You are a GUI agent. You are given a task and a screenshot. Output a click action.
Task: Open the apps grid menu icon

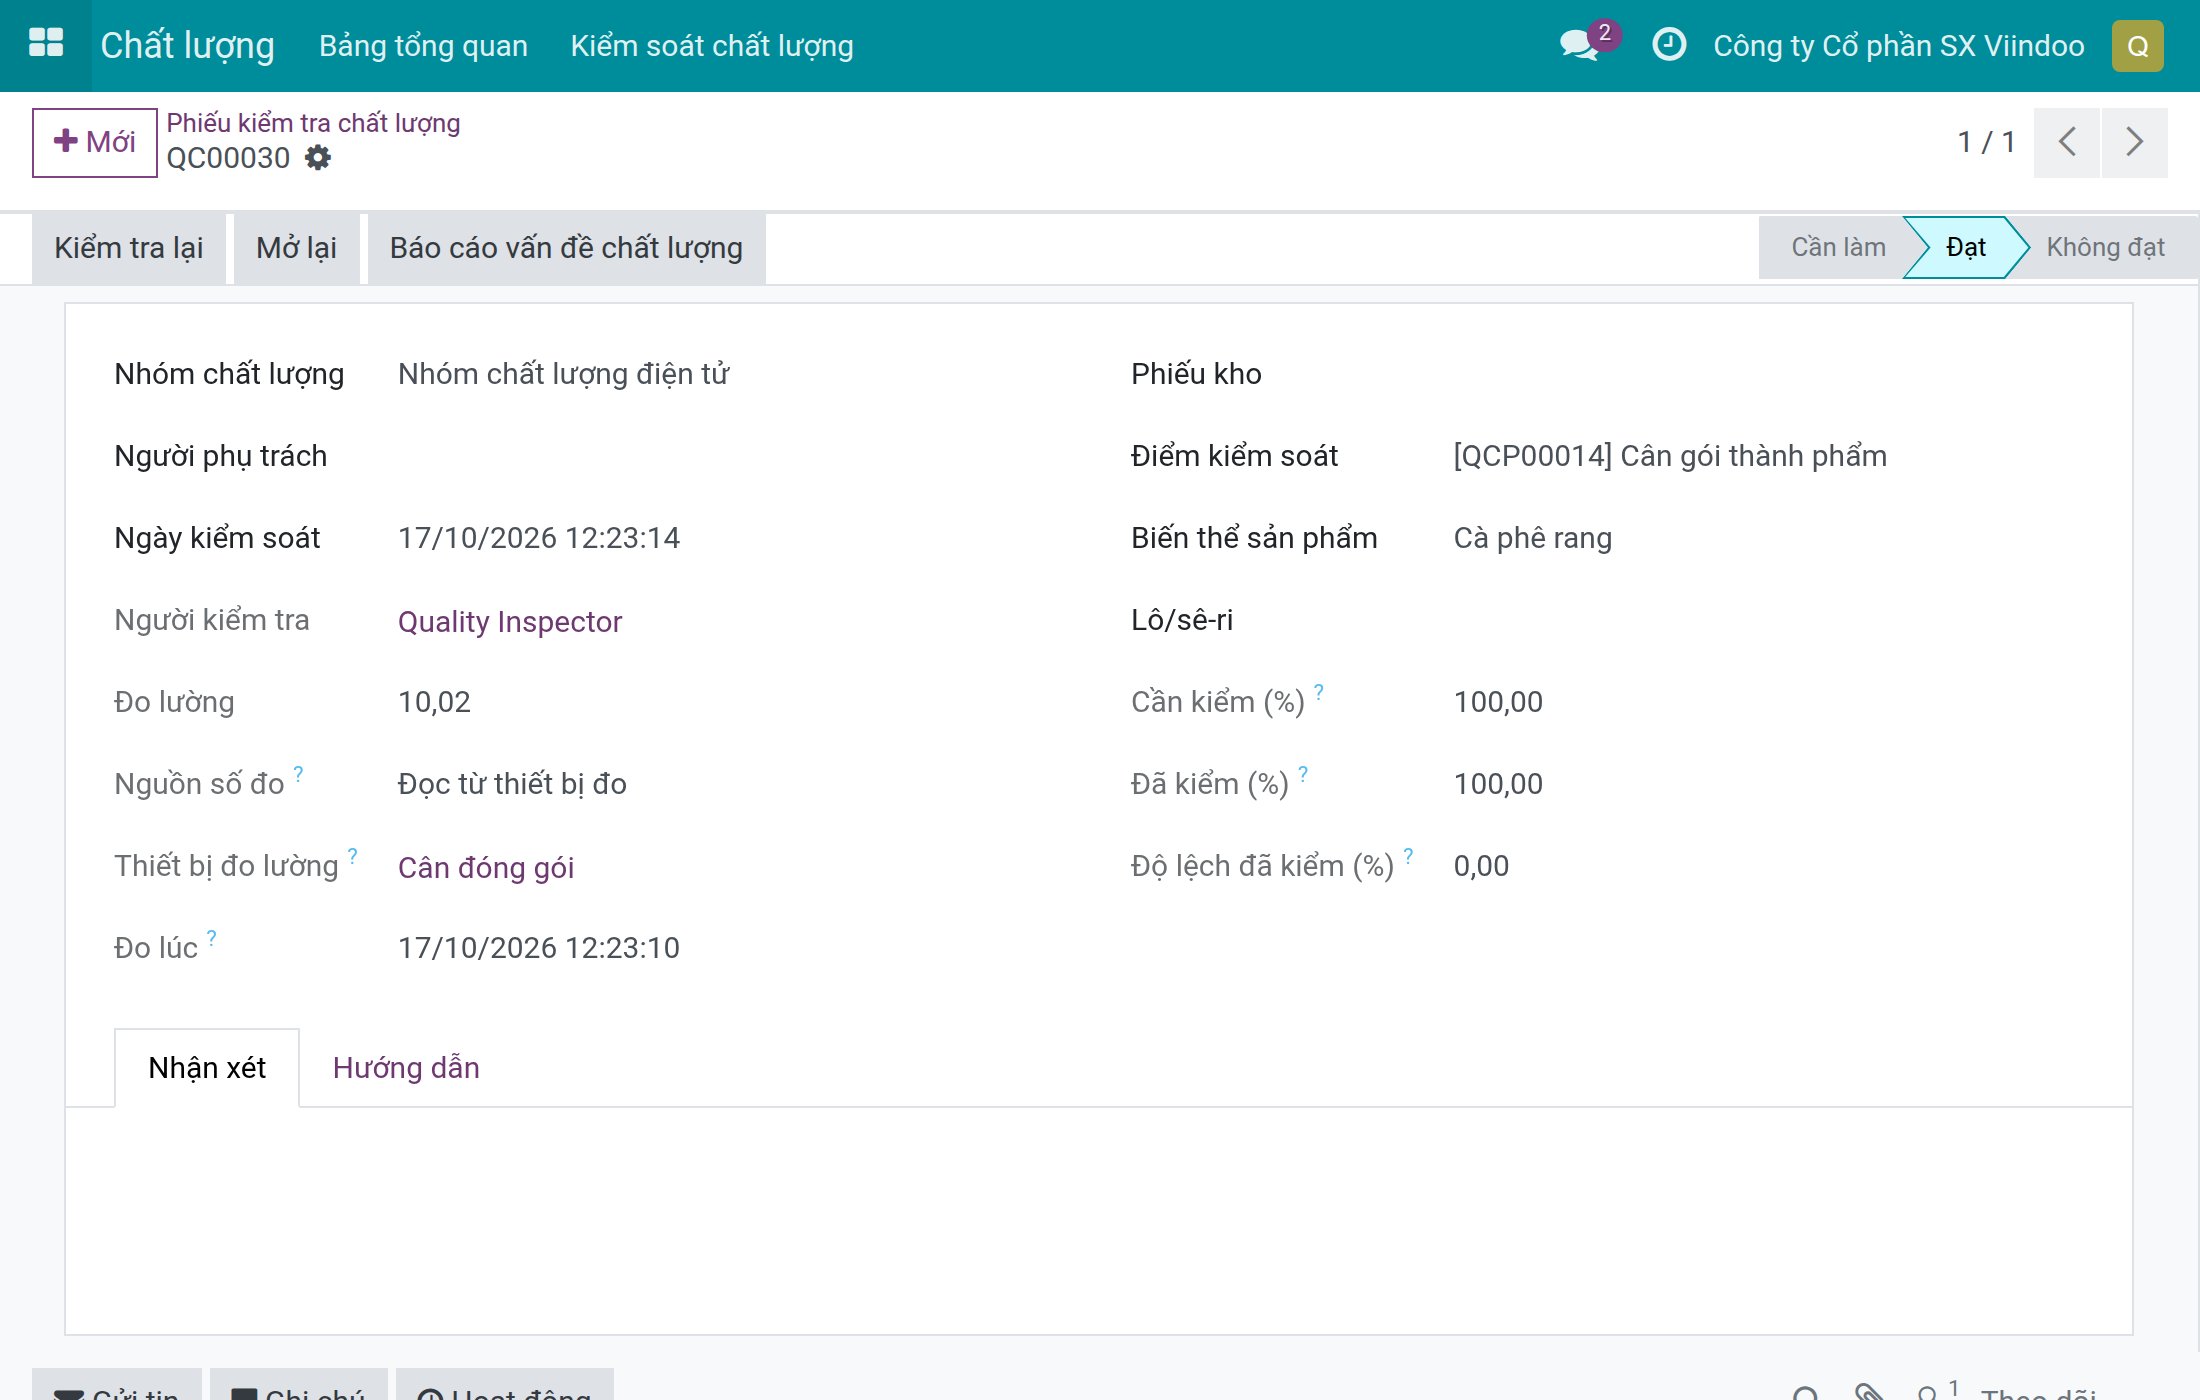pyautogui.click(x=46, y=44)
